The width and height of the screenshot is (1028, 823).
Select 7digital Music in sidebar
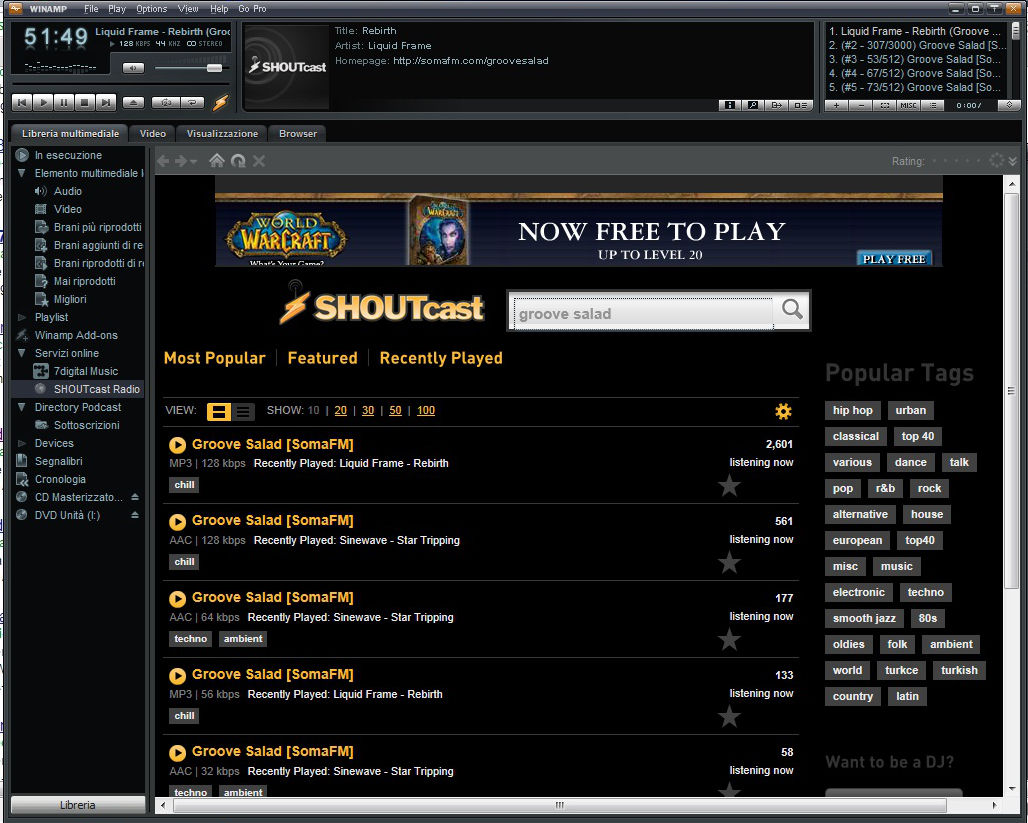click(86, 371)
